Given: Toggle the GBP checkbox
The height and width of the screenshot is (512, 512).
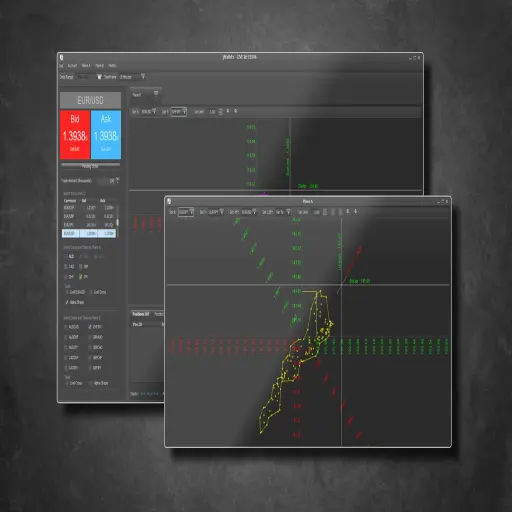Looking at the screenshot, I should pyautogui.click(x=81, y=267).
